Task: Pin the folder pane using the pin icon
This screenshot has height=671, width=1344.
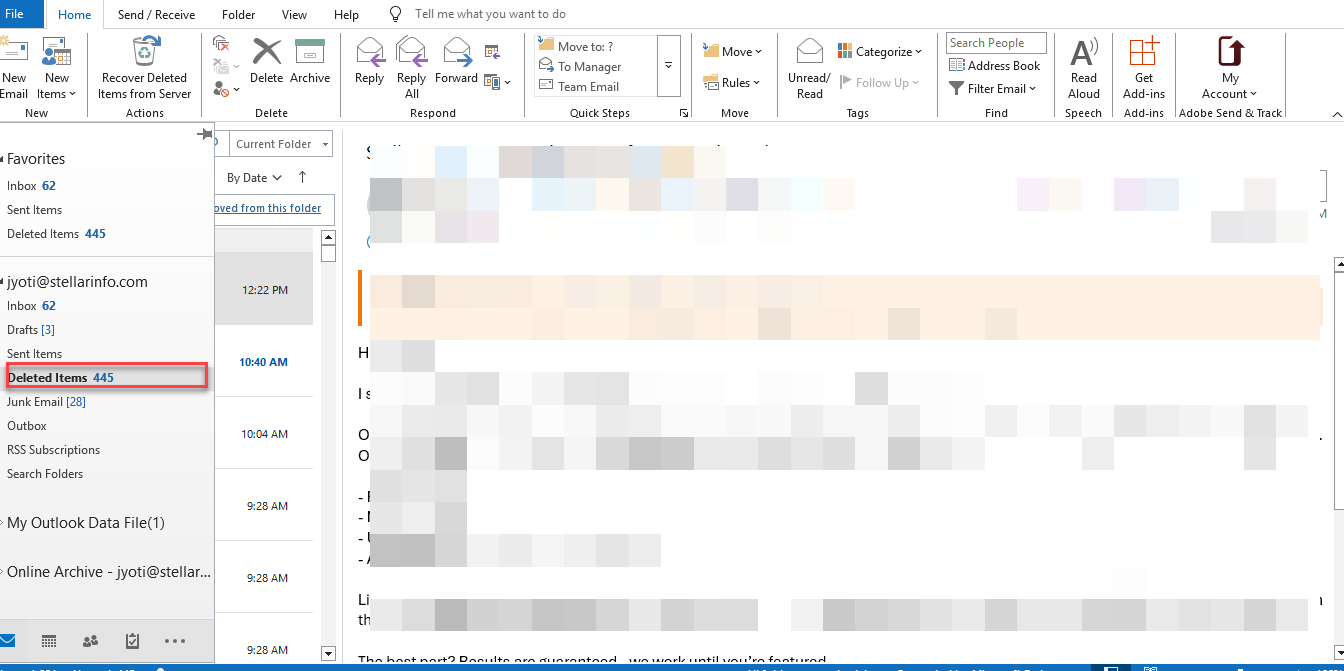Action: (x=204, y=134)
